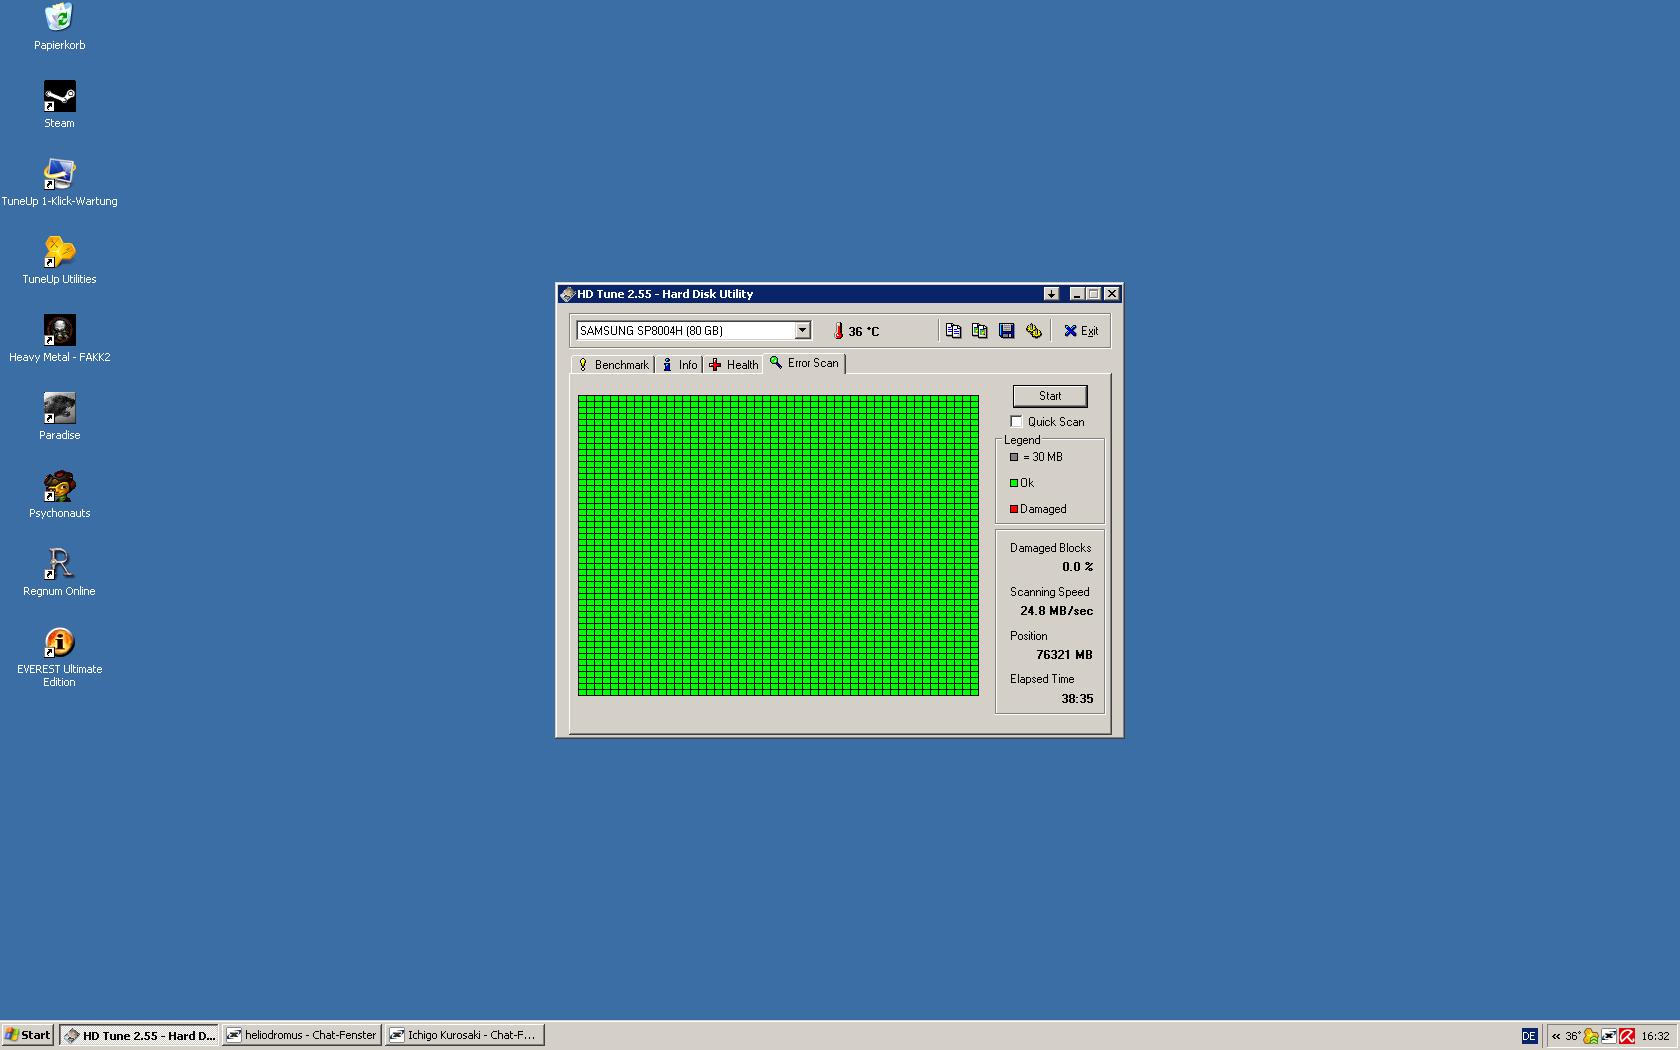Click the 36° temperature tray indicator

(1573, 1036)
